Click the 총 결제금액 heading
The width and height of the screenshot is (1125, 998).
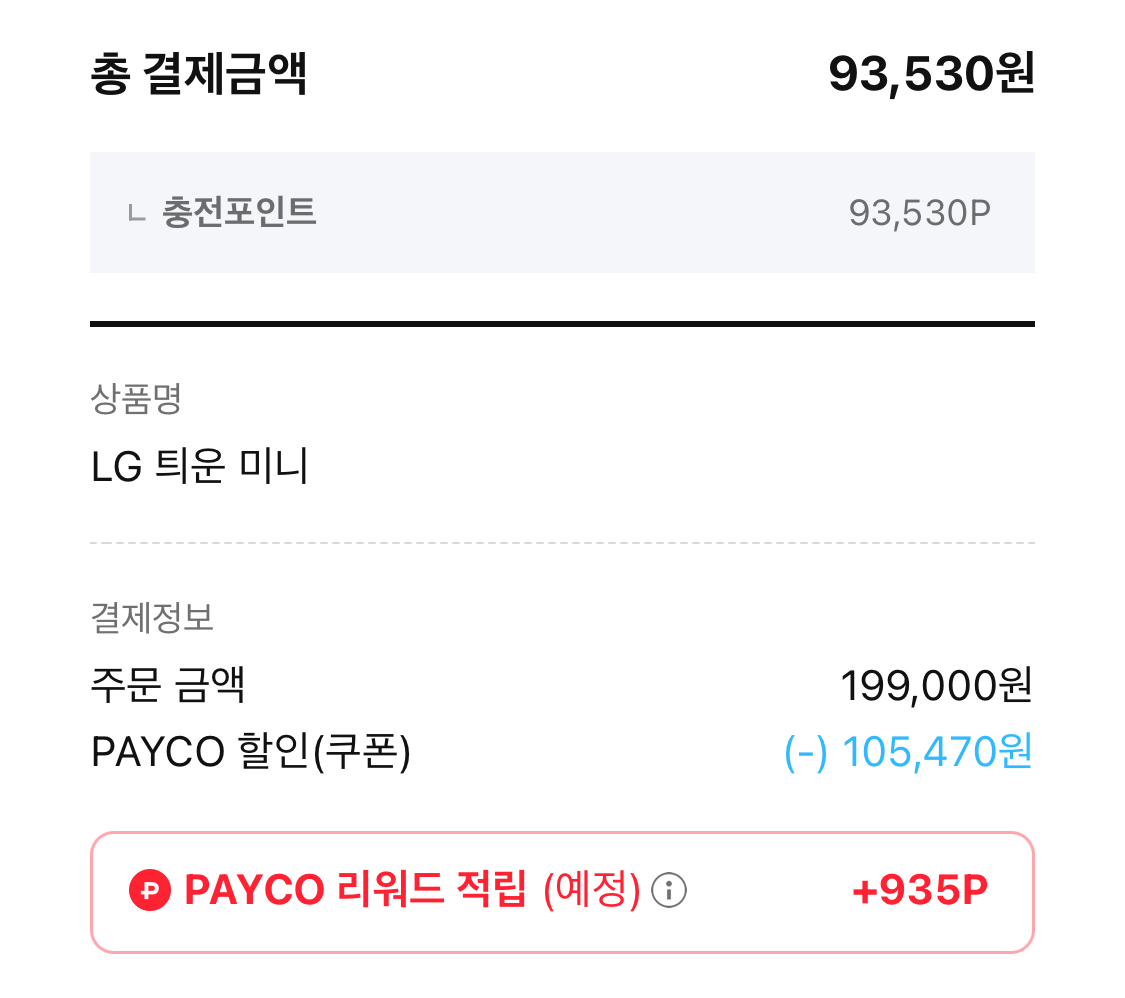pos(198,74)
